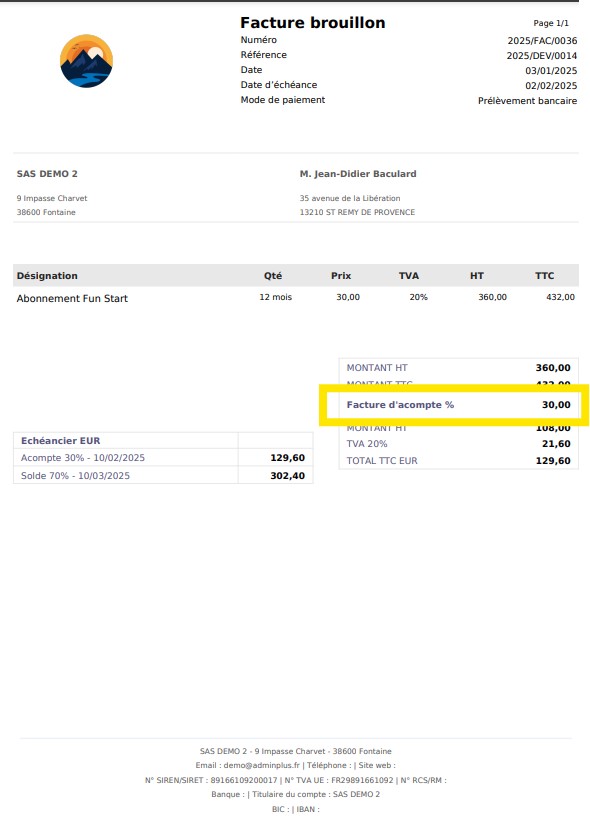Image resolution: width=590 pixels, height=837 pixels.
Task: Click the TVA column header
Action: pyautogui.click(x=408, y=275)
